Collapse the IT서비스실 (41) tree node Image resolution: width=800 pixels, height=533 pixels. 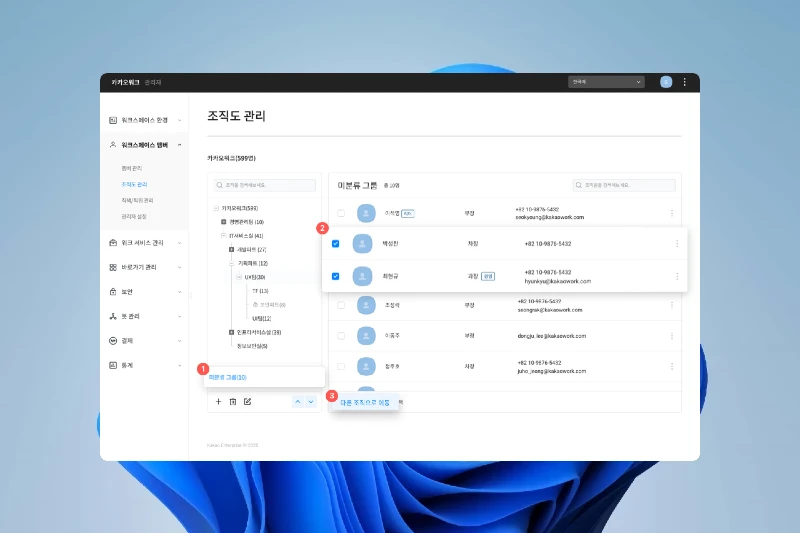(x=223, y=236)
